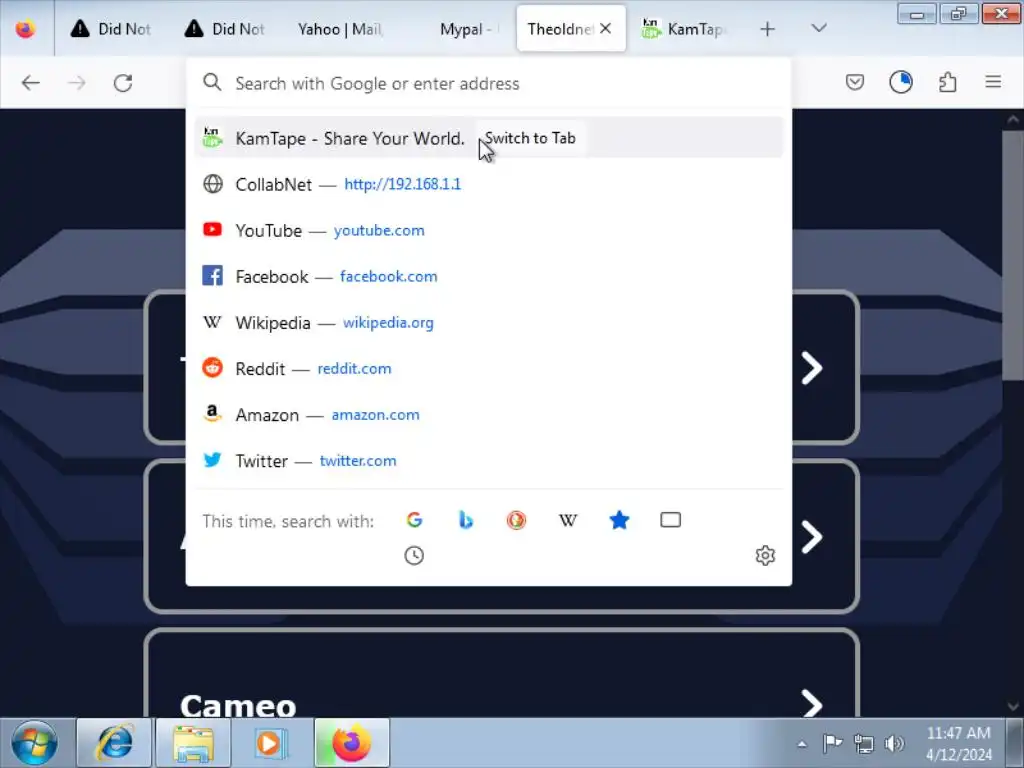Go back to the previous page
Image resolution: width=1024 pixels, height=768 pixels.
[31, 83]
